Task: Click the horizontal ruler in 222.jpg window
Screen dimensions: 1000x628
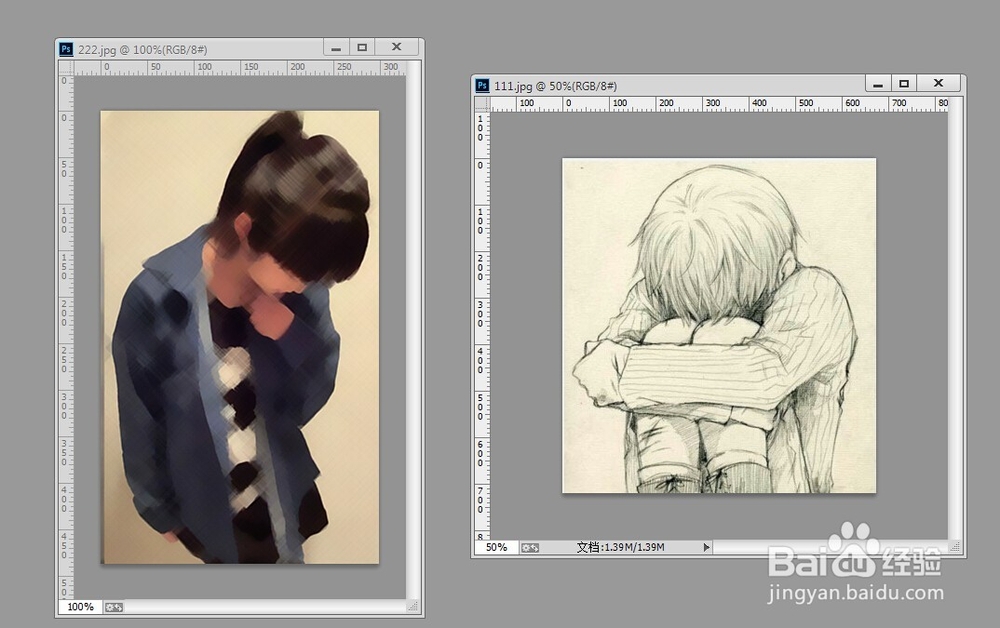Action: click(x=240, y=68)
